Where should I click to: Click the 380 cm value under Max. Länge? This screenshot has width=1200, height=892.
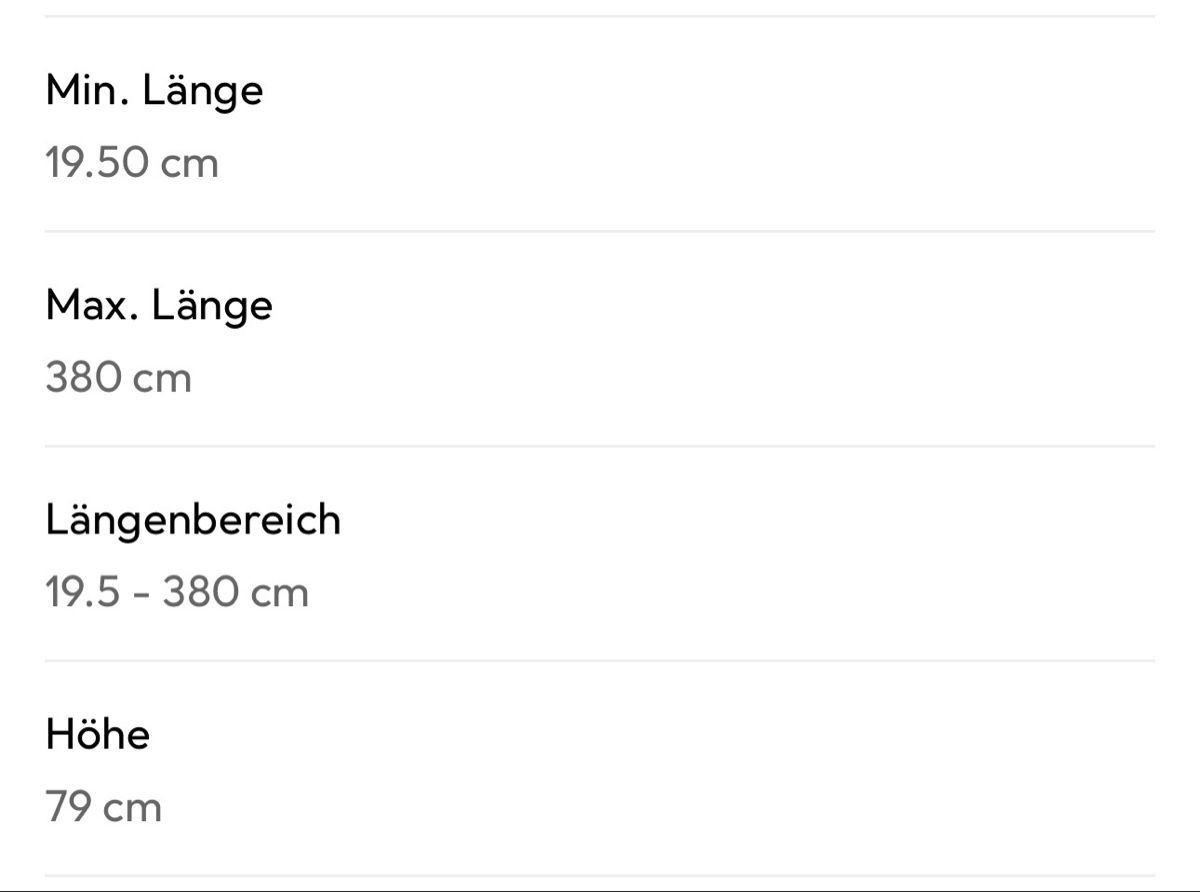point(118,378)
